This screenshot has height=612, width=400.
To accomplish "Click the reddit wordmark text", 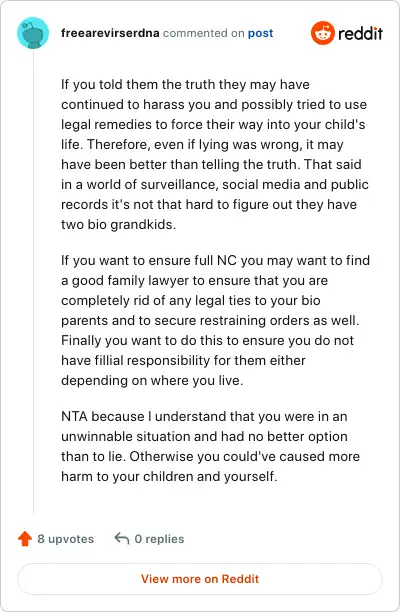I will pyautogui.click(x=360, y=34).
